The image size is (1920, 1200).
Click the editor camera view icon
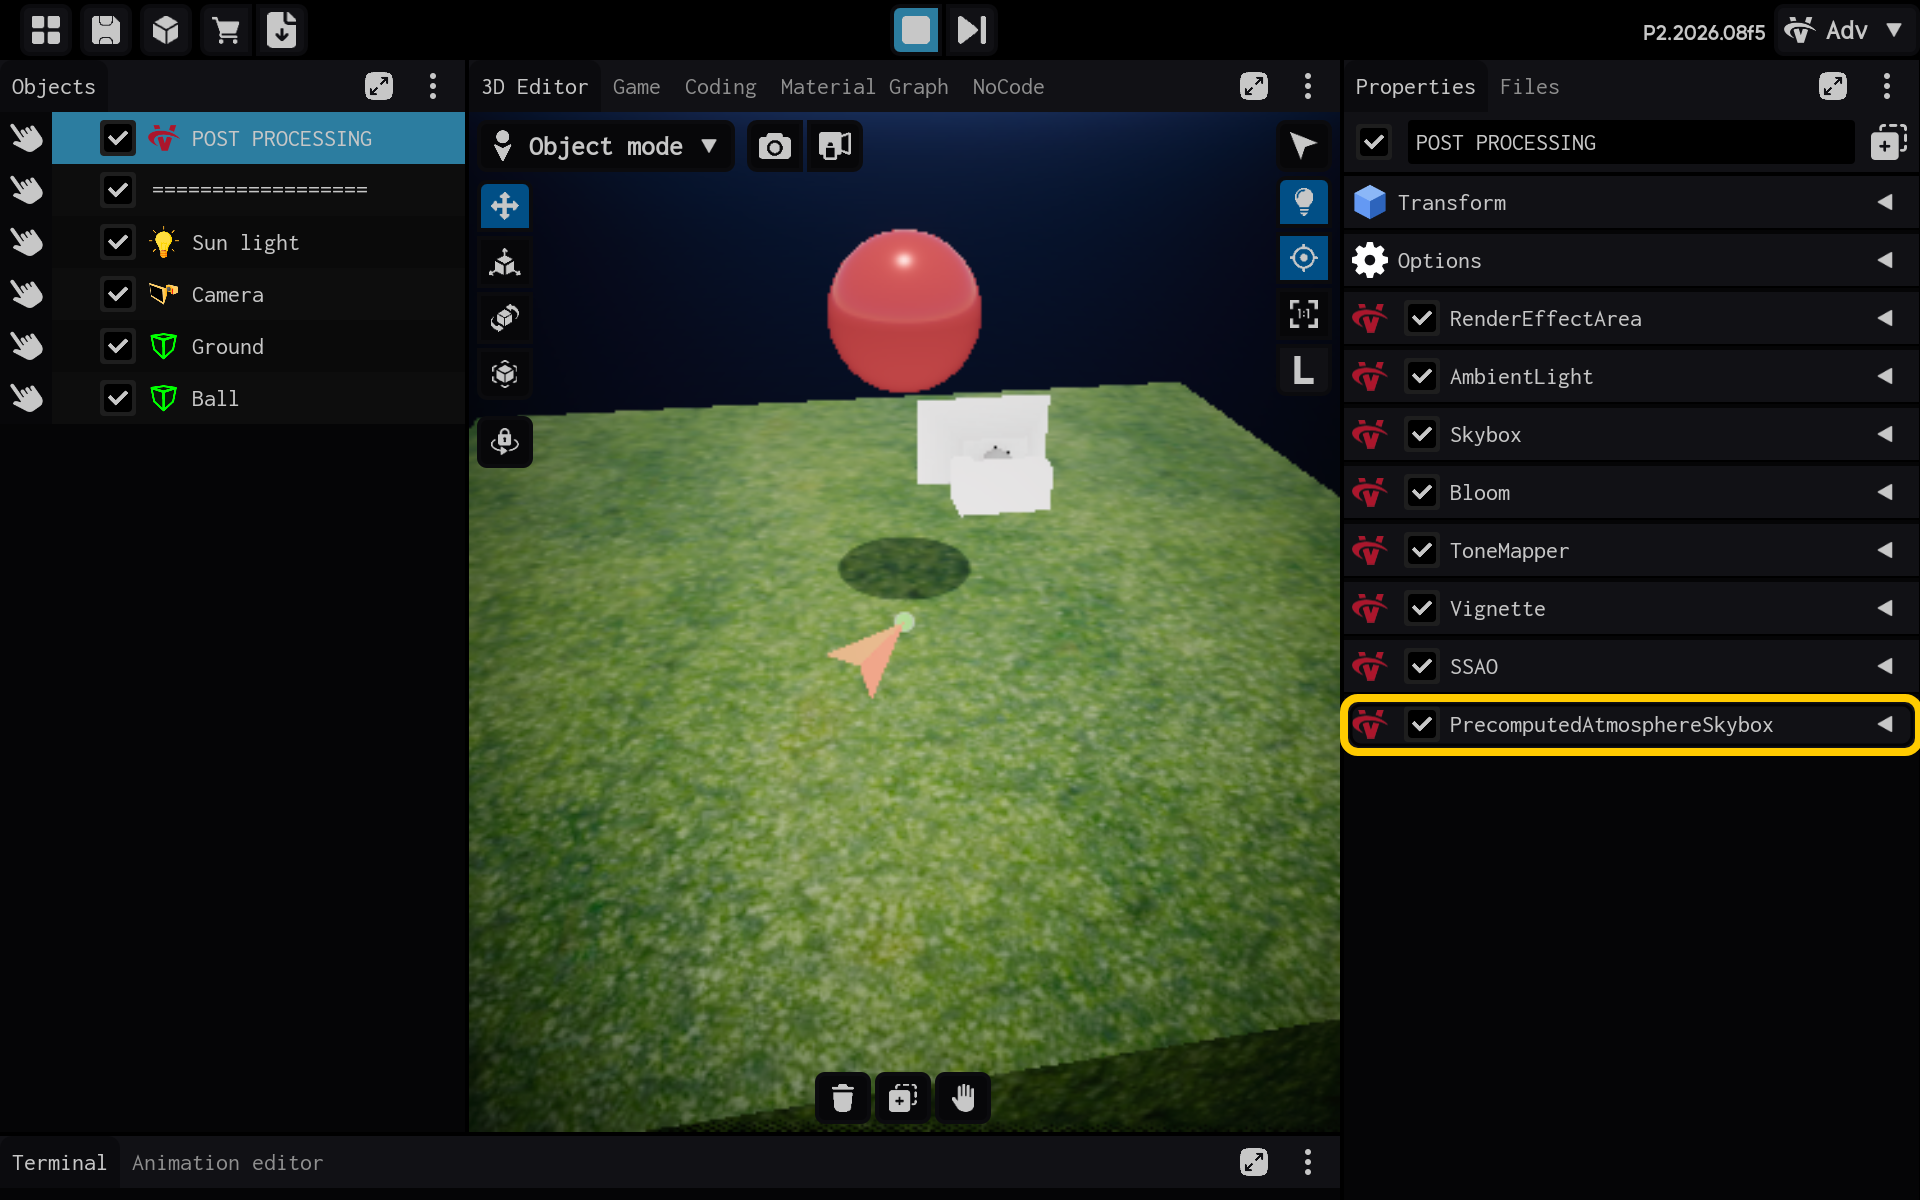pos(835,146)
